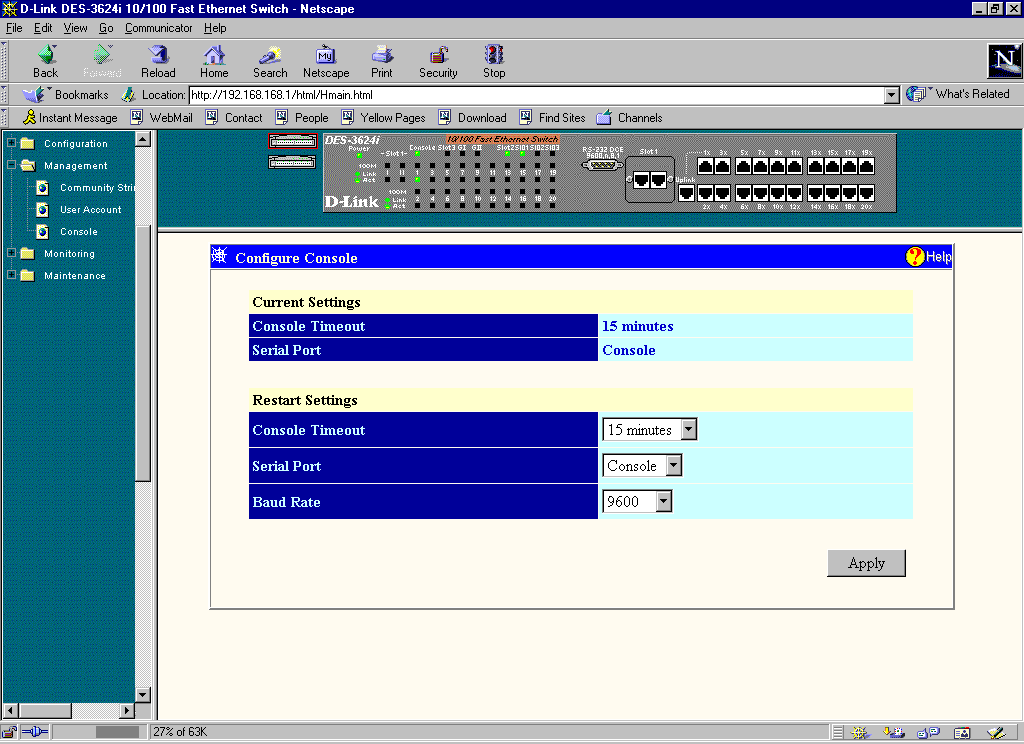This screenshot has height=744, width=1024.
Task: Expand the Monitoring tree folder
Action: pos(12,254)
